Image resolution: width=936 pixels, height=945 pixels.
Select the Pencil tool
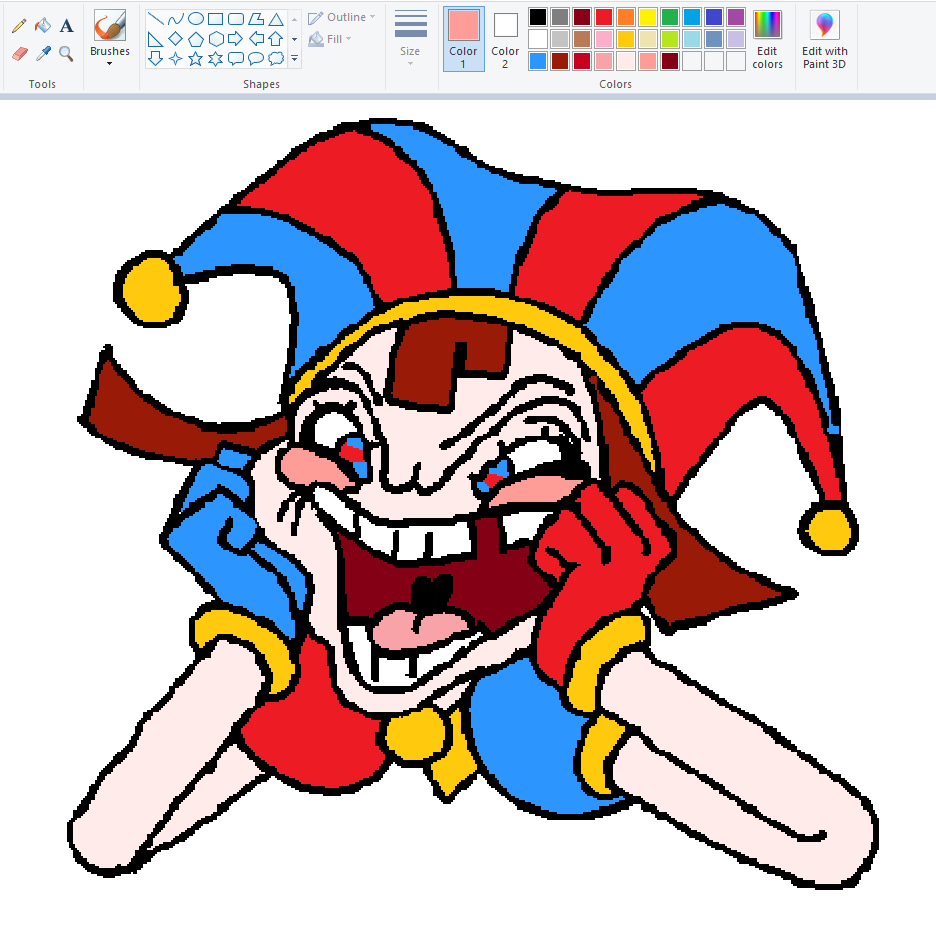[x=19, y=25]
